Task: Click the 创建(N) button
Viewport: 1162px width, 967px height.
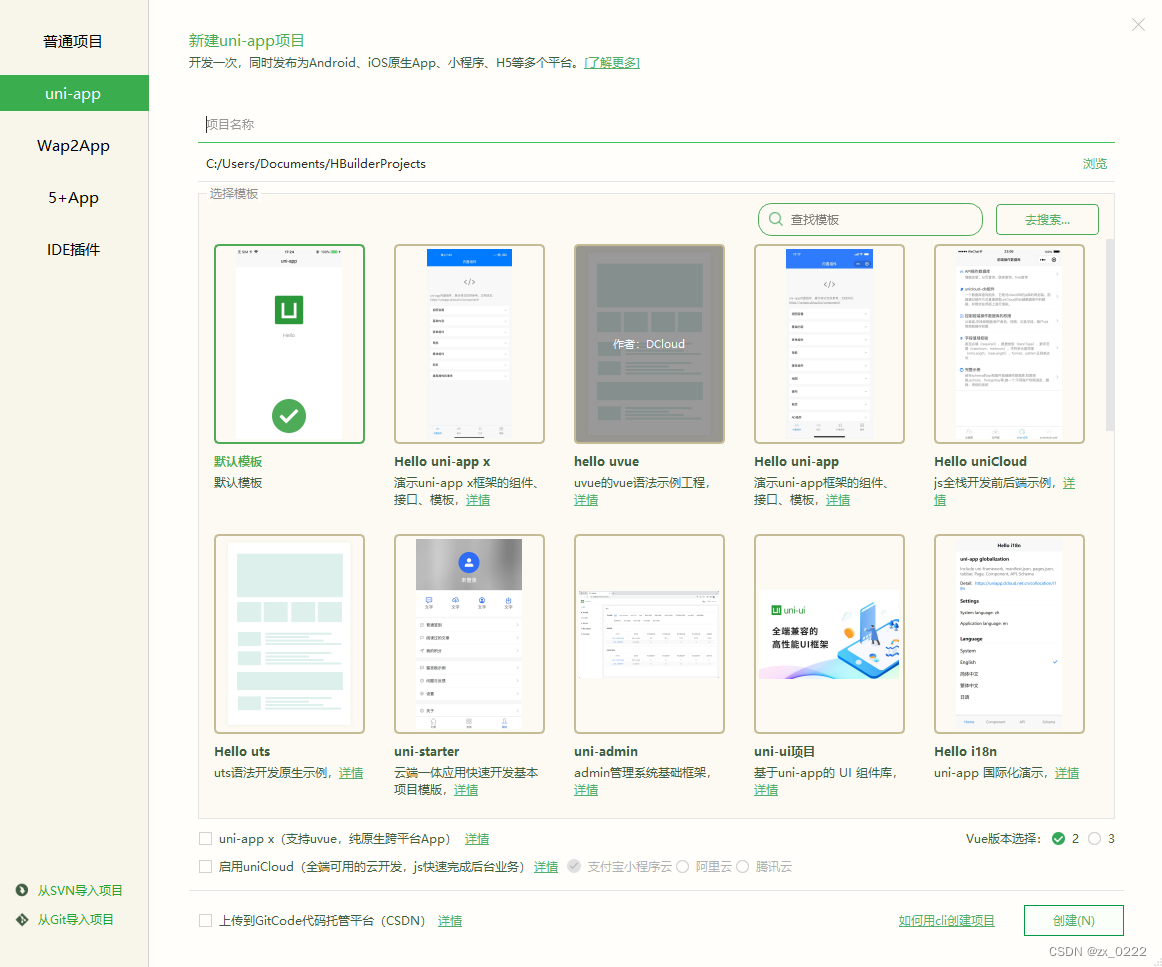Action: (1073, 920)
